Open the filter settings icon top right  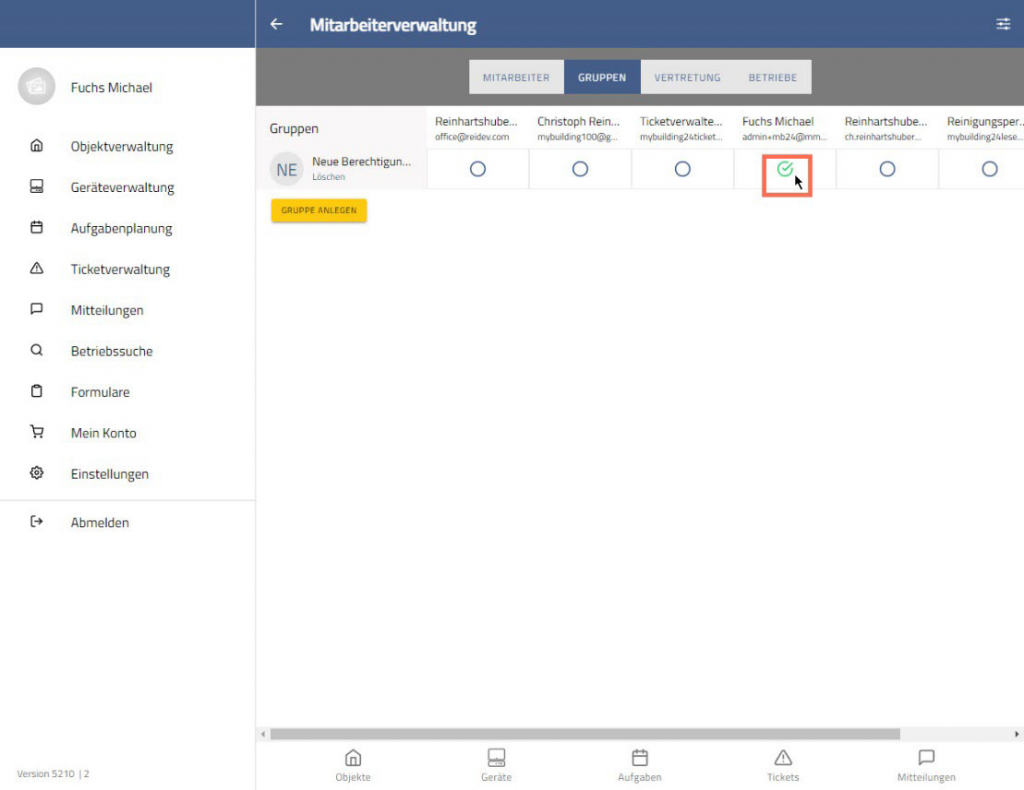(1003, 24)
